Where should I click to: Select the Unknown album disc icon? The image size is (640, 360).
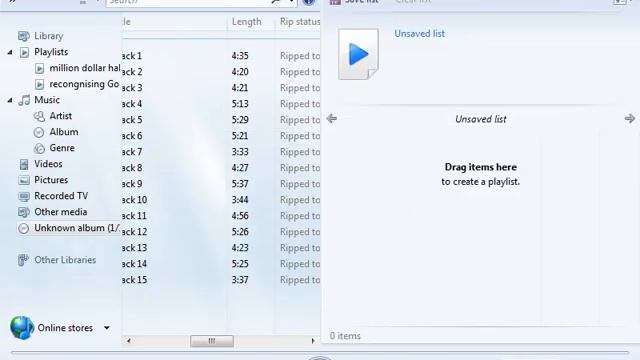24,228
